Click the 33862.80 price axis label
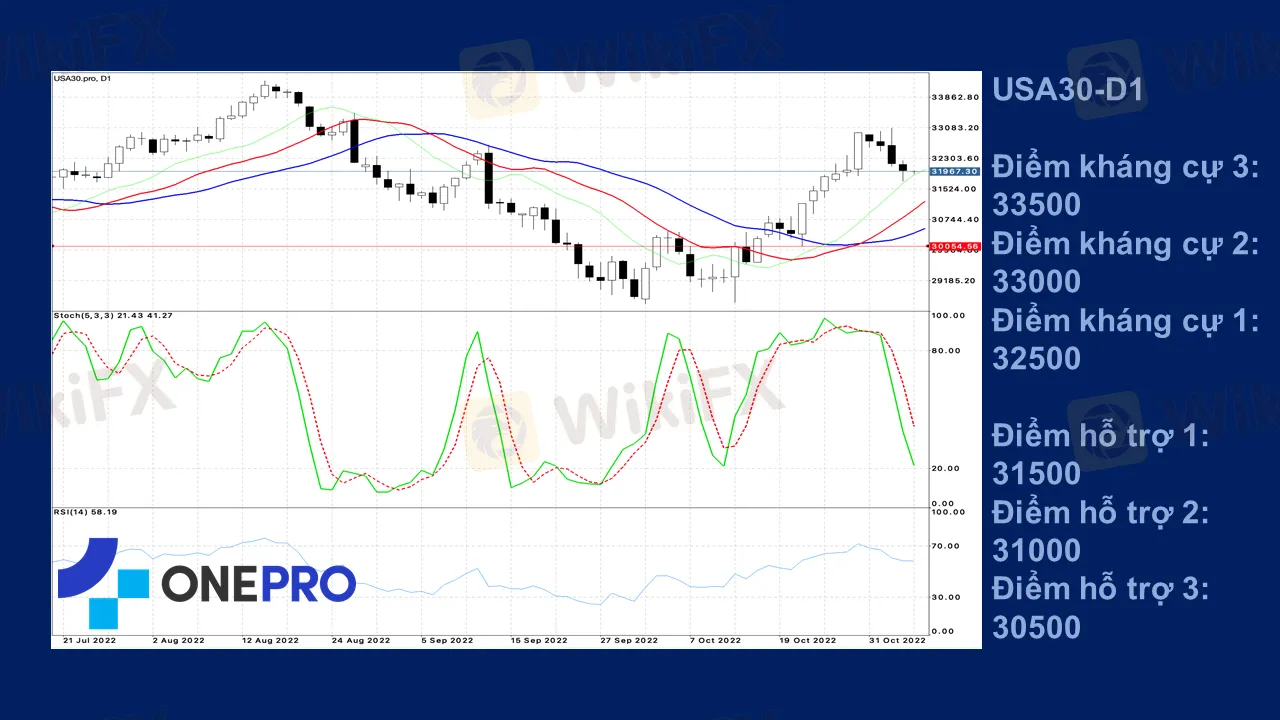 click(954, 97)
